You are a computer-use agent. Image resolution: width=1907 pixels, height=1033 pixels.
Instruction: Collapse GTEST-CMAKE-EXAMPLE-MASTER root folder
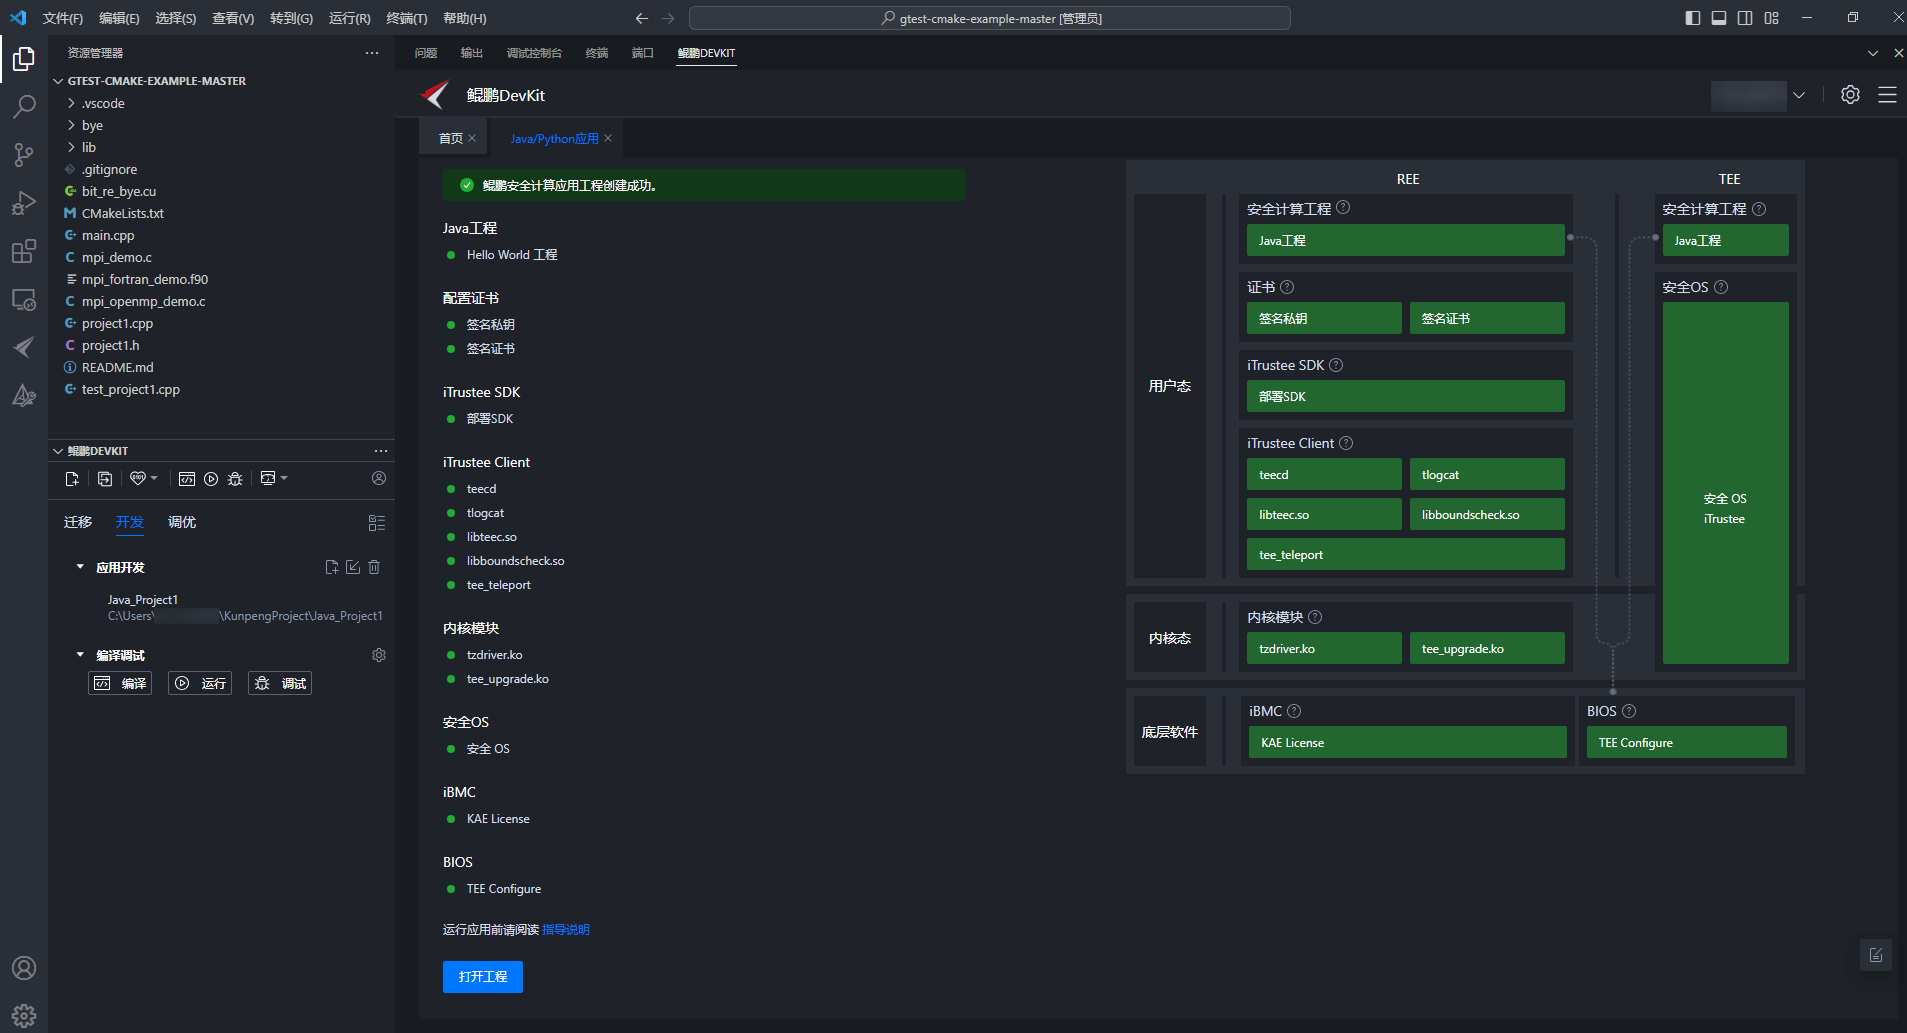pos(58,81)
